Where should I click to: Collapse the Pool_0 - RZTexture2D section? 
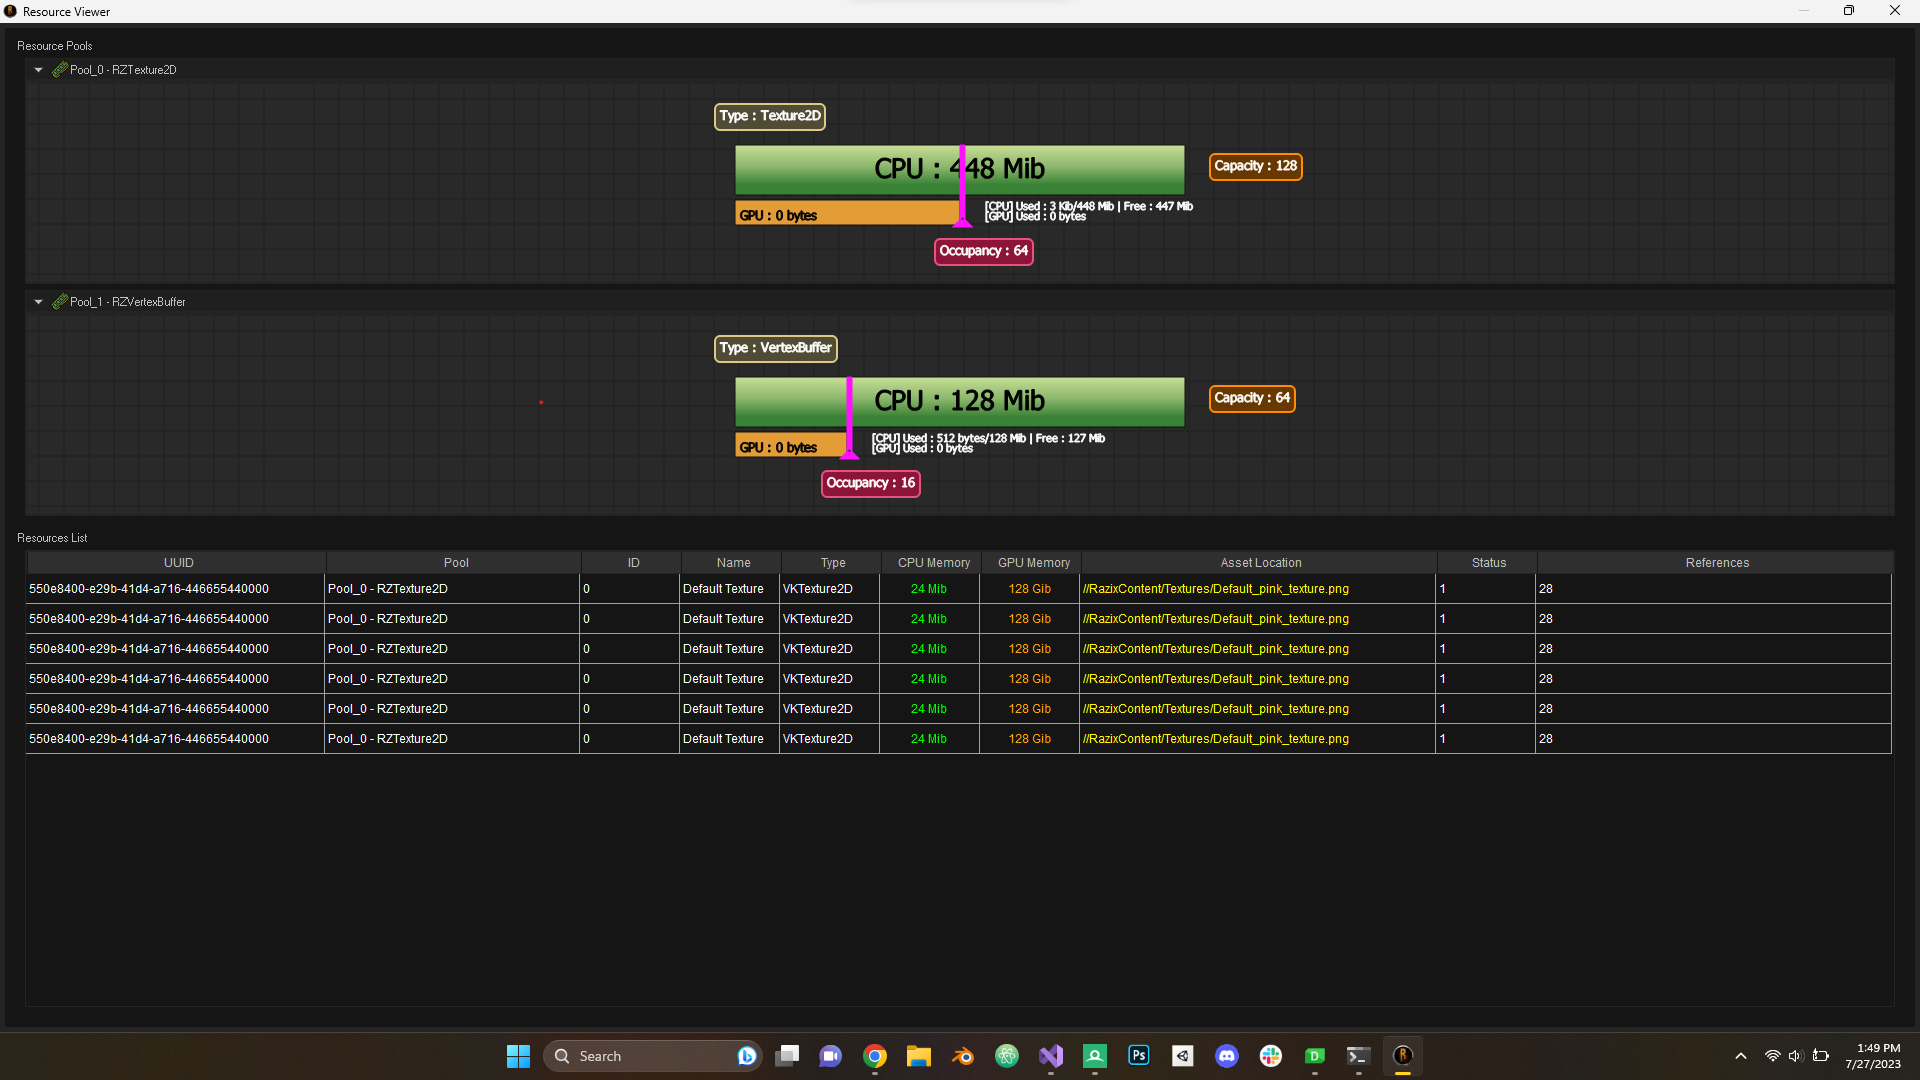point(38,70)
